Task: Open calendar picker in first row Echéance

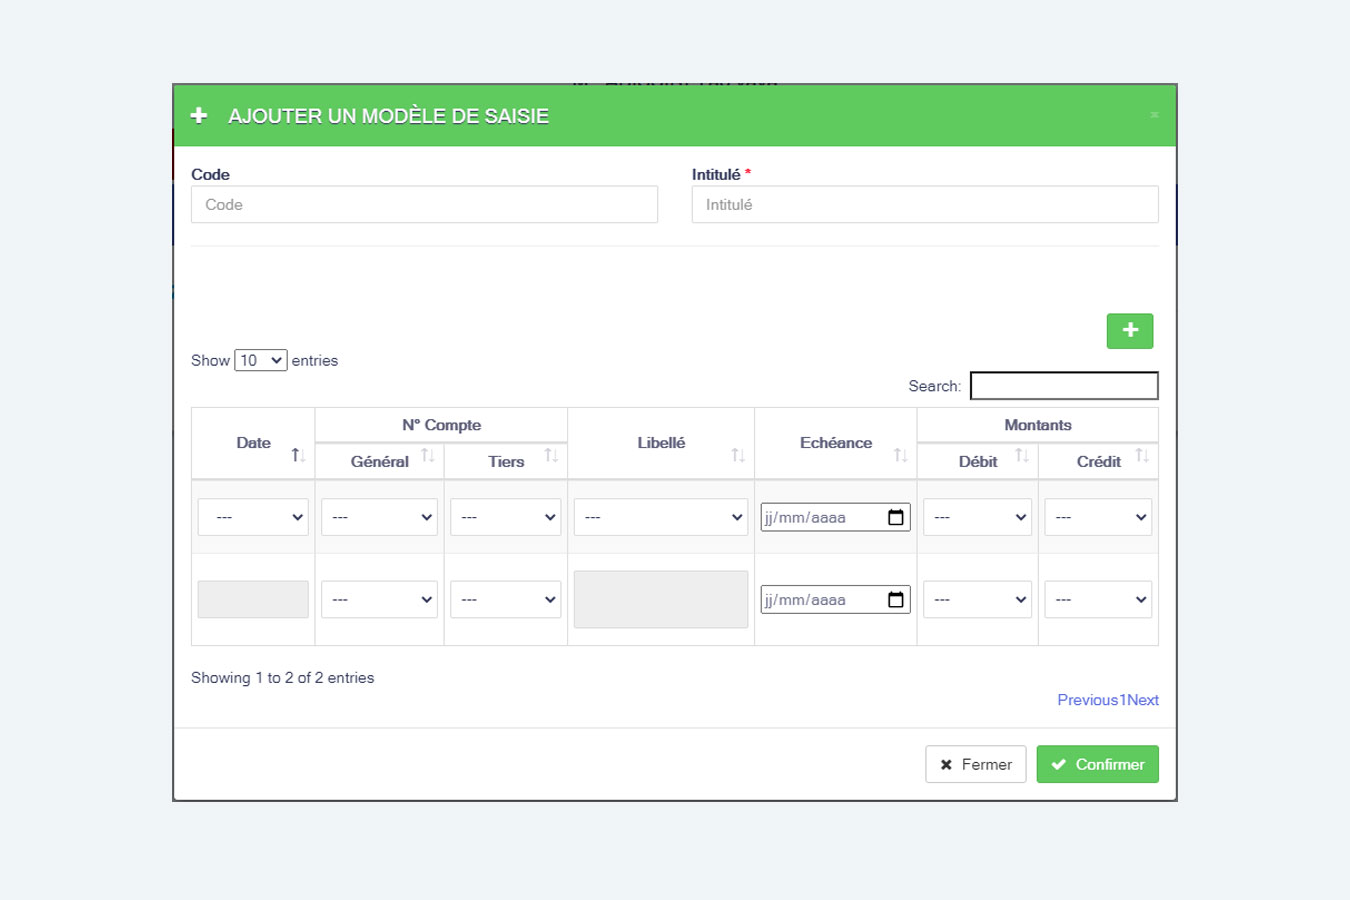Action: pos(896,517)
